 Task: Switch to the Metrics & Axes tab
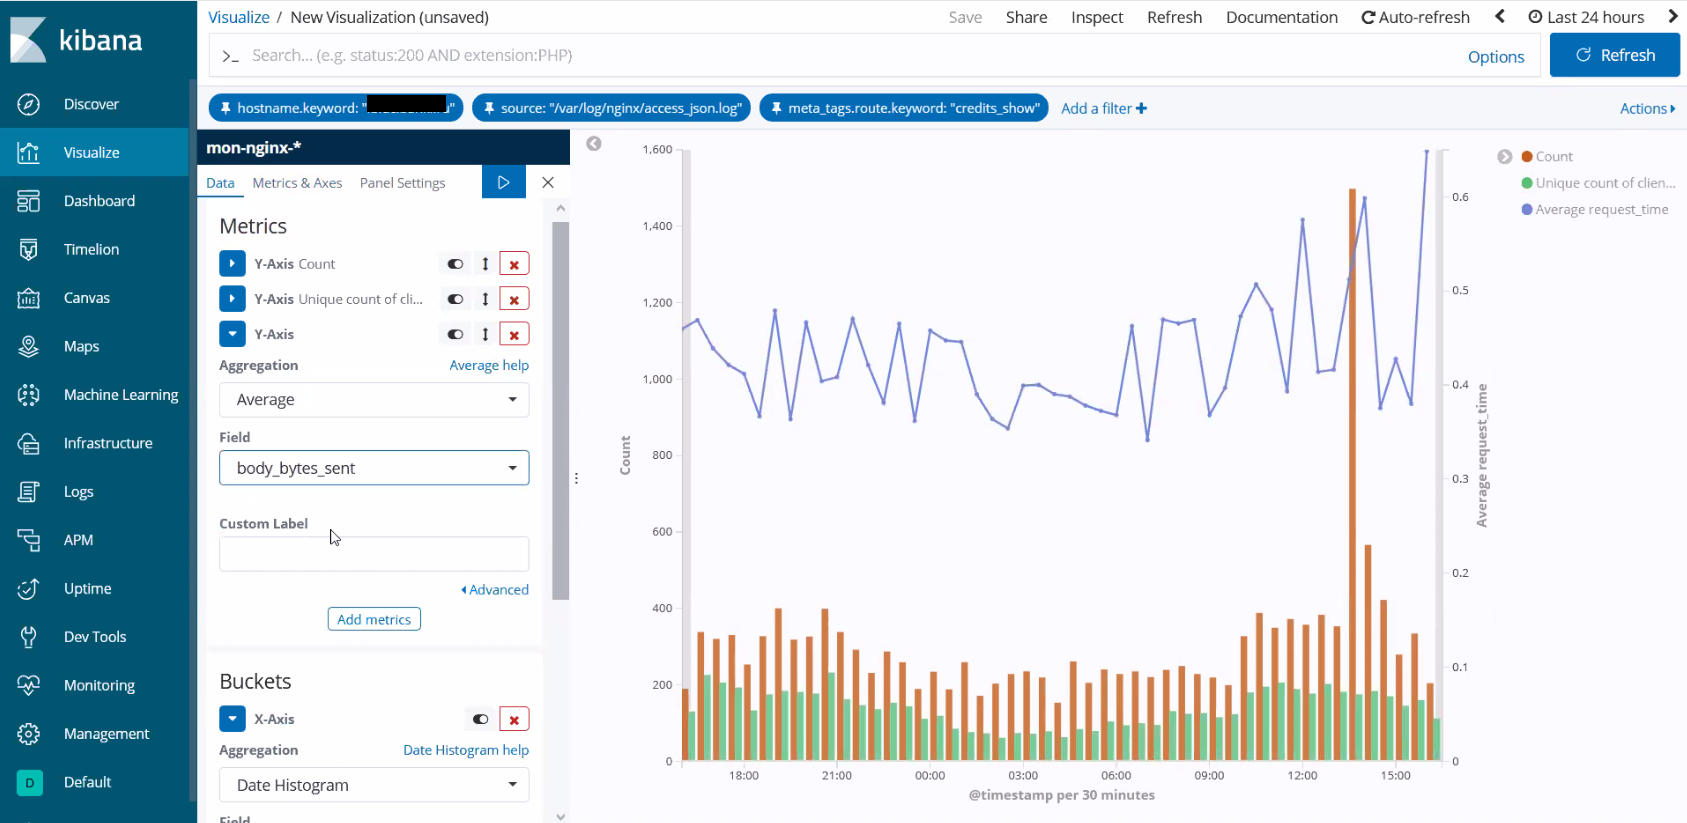297,183
